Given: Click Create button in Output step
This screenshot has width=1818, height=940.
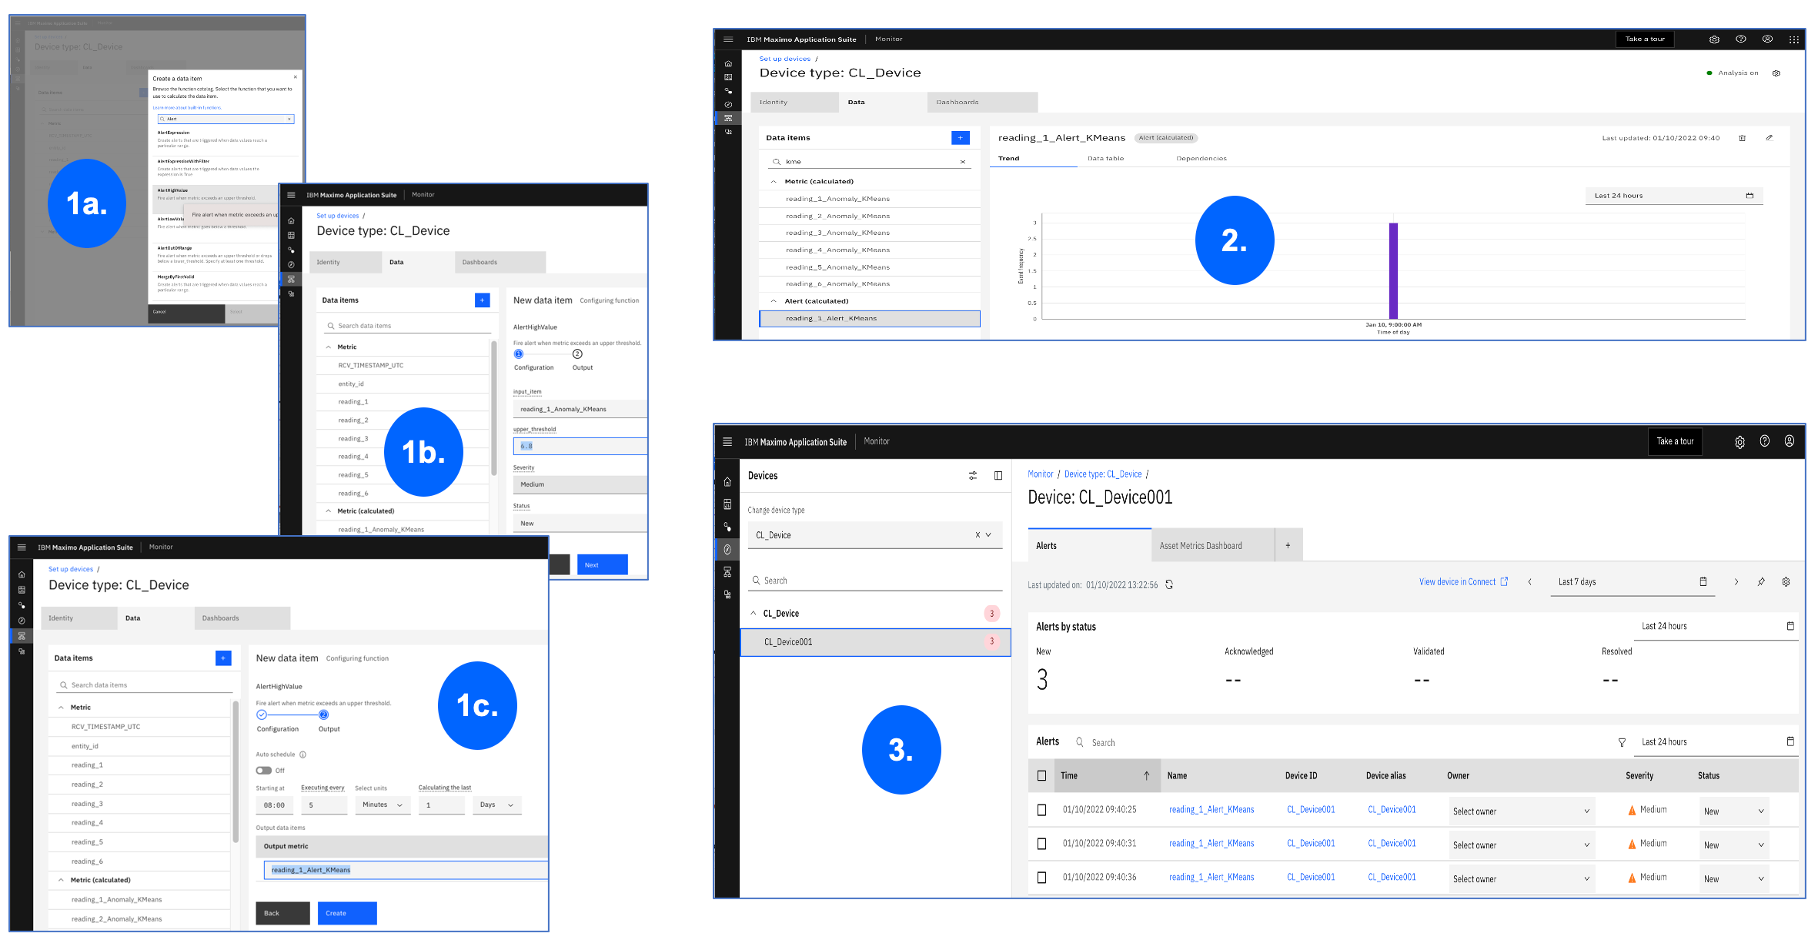Looking at the screenshot, I should pos(347,913).
